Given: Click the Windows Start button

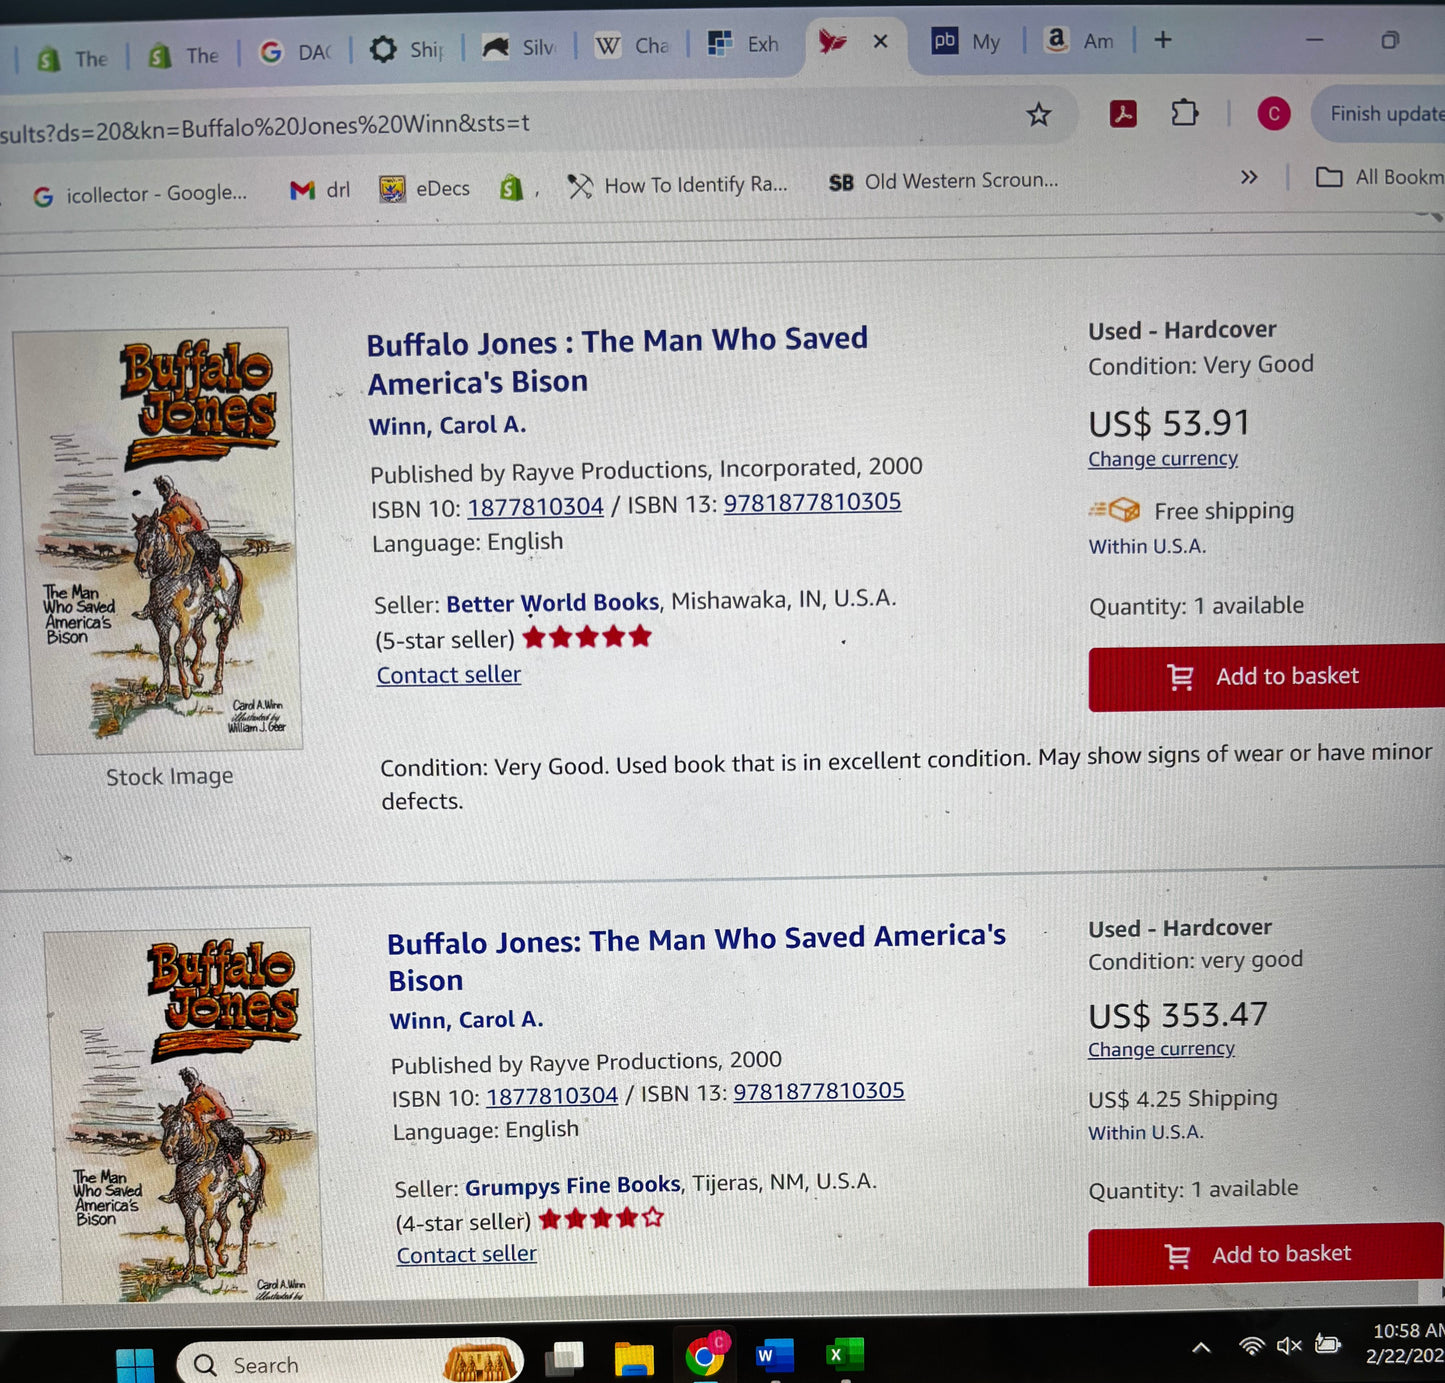Looking at the screenshot, I should pyautogui.click(x=136, y=1360).
